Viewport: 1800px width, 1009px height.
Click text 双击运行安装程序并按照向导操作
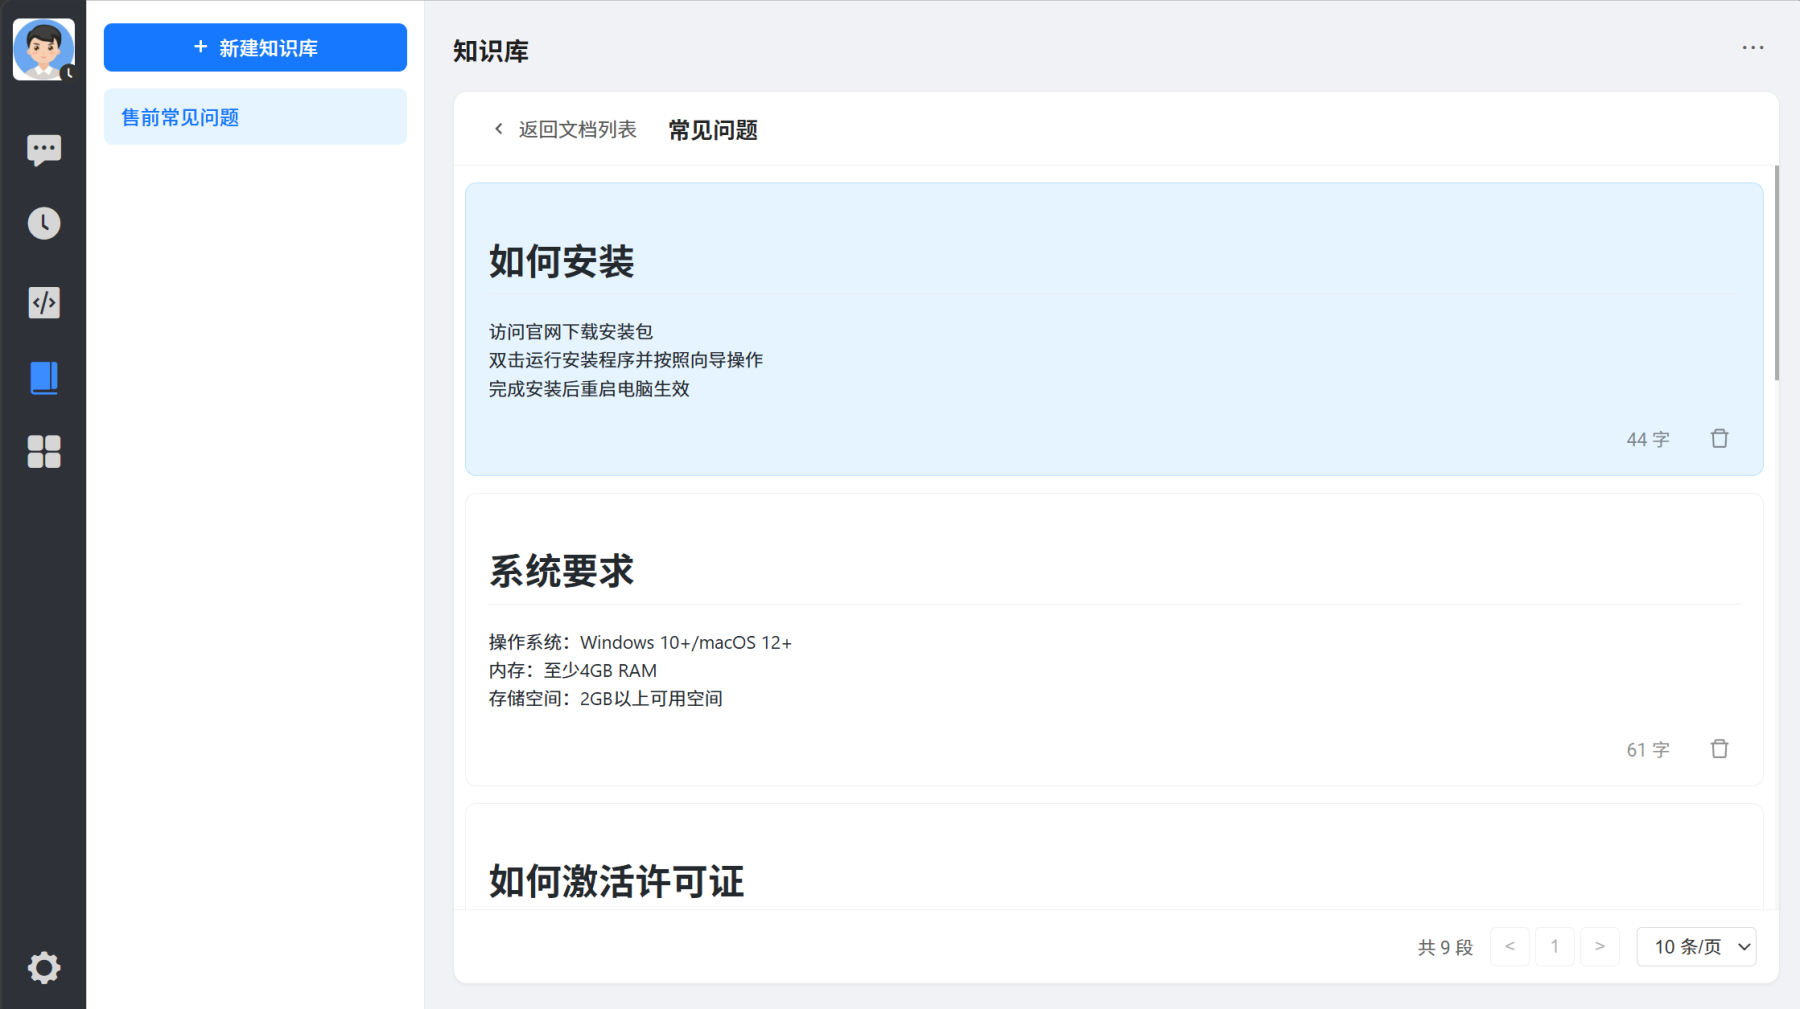[626, 360]
